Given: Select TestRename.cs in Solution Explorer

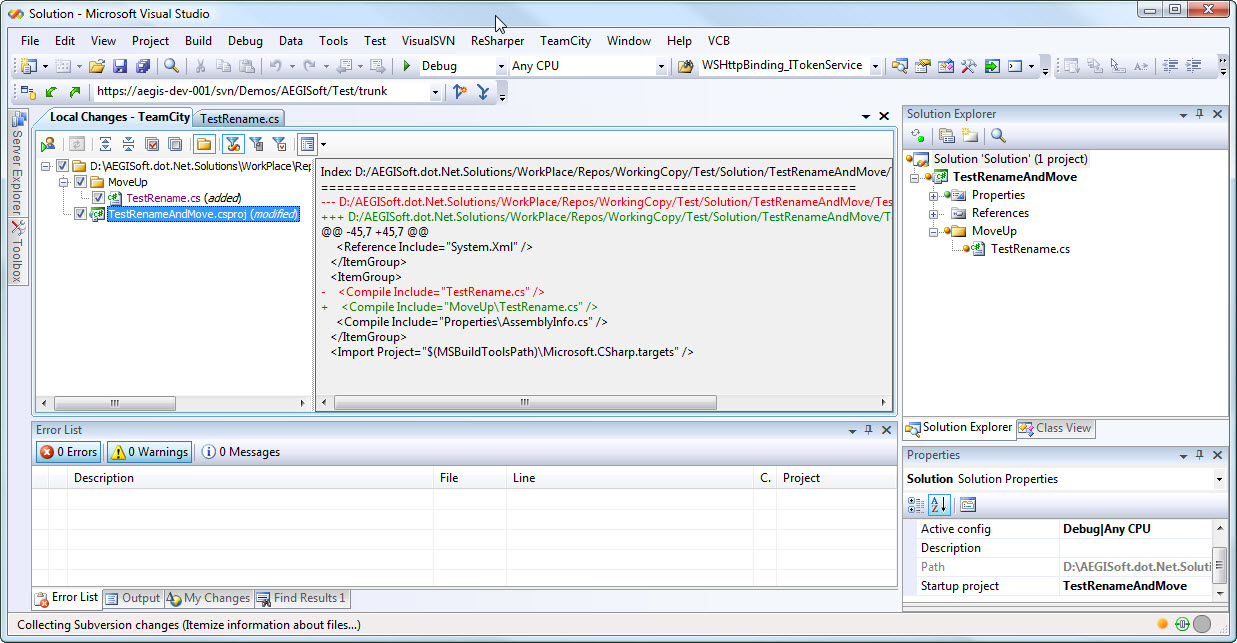Looking at the screenshot, I should click(1030, 249).
